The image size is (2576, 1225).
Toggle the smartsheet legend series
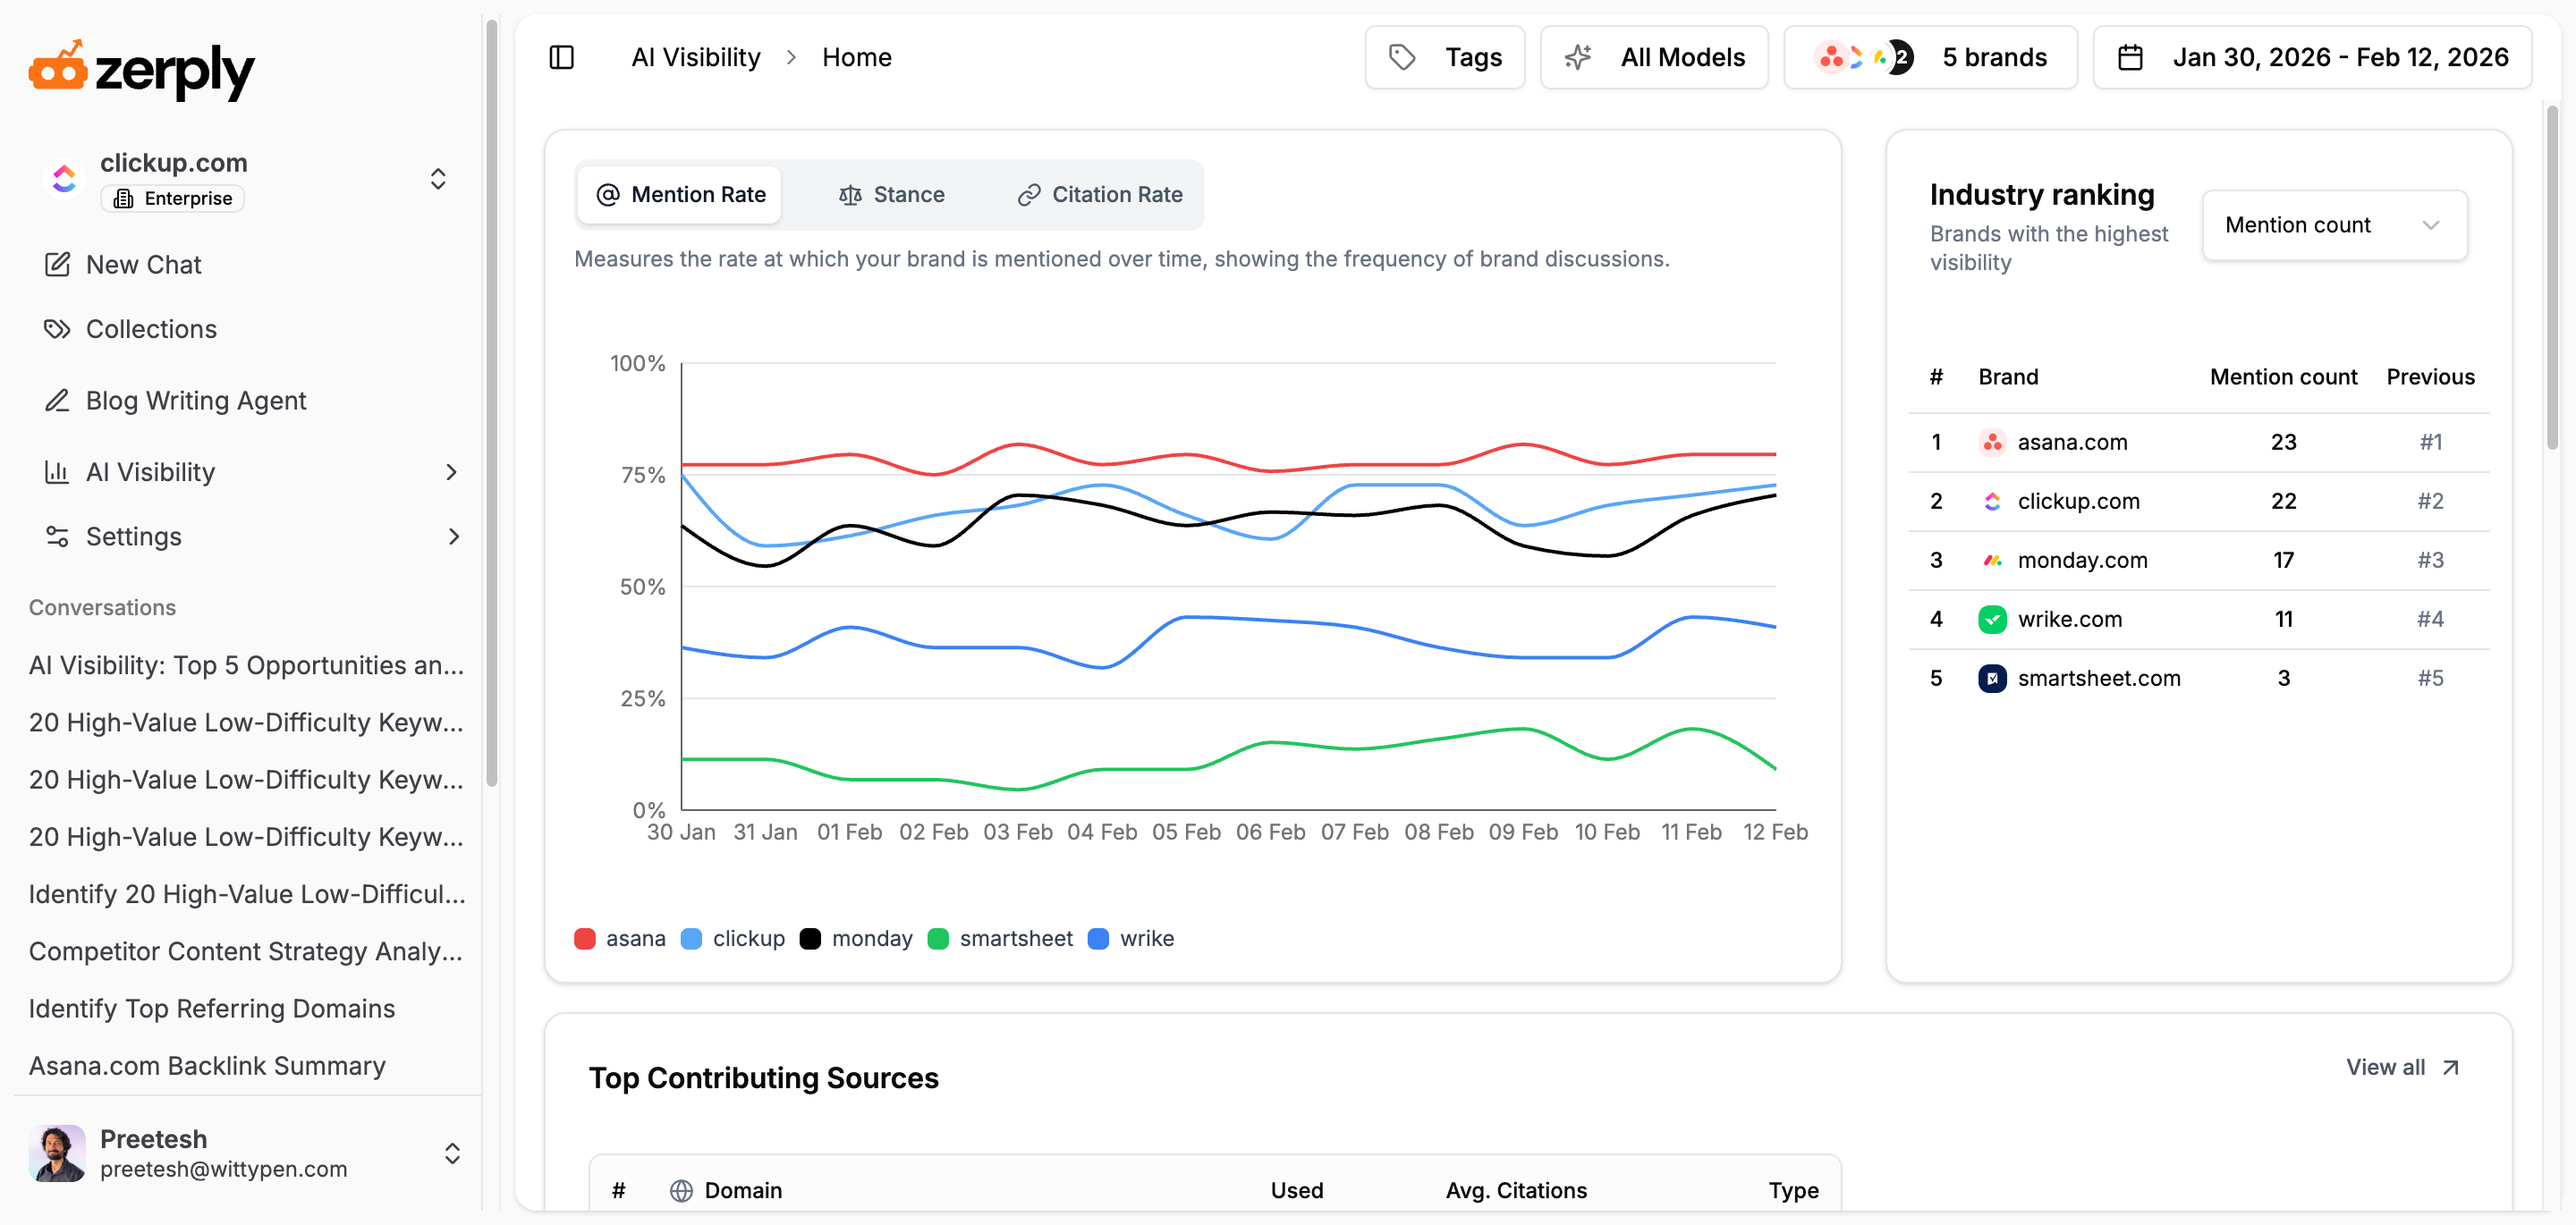tap(1000, 938)
